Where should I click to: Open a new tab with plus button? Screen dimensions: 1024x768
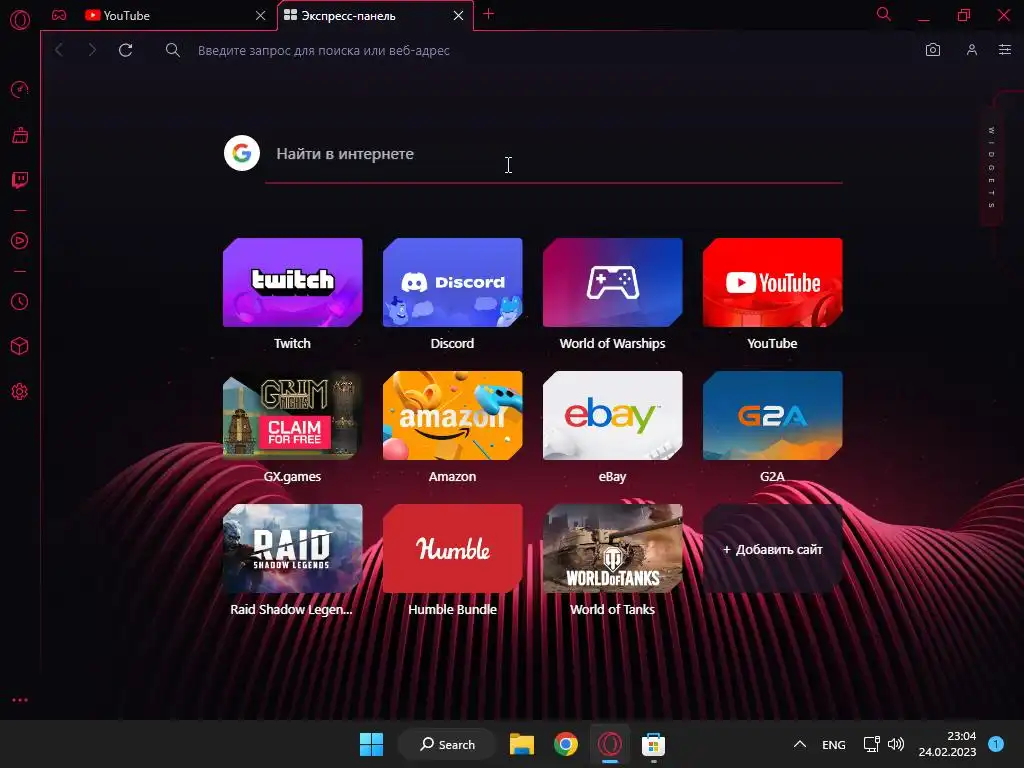tap(488, 14)
